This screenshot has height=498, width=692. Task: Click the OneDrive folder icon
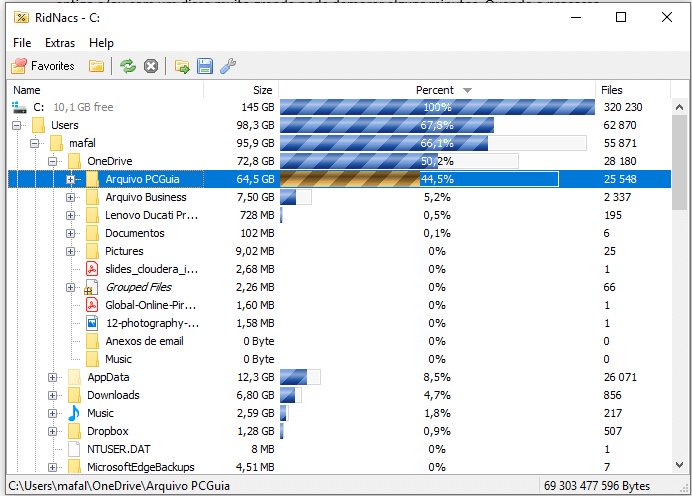pyautogui.click(x=75, y=161)
